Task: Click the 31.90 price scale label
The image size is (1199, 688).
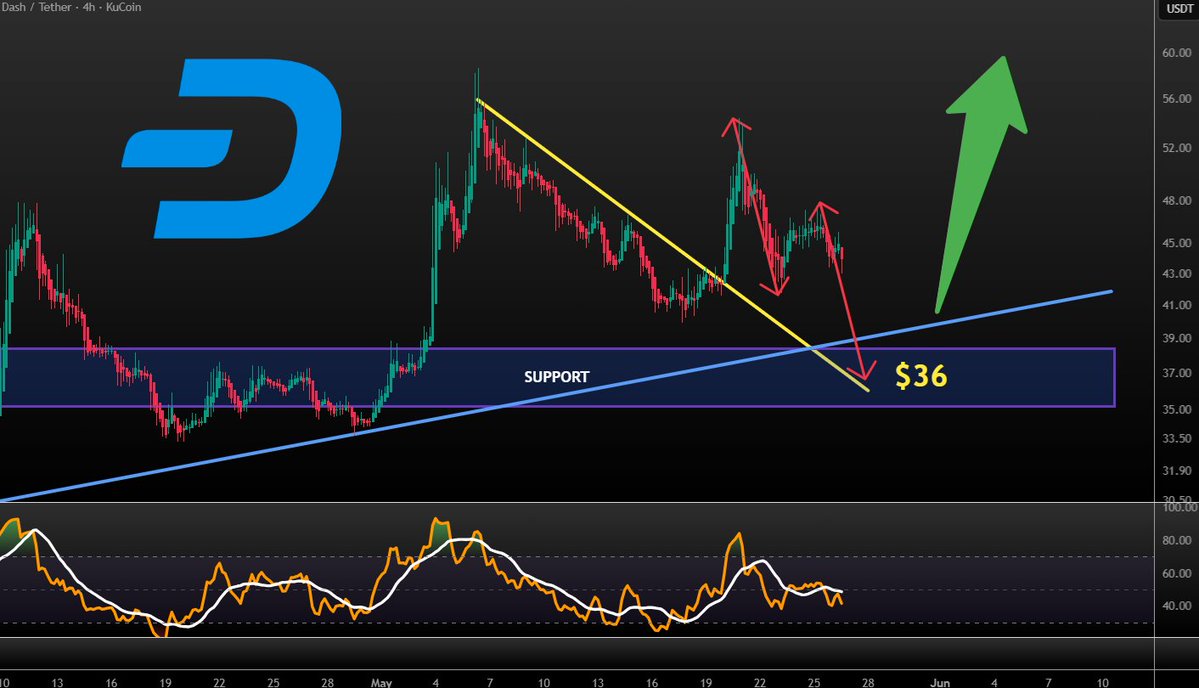Action: (x=1177, y=471)
